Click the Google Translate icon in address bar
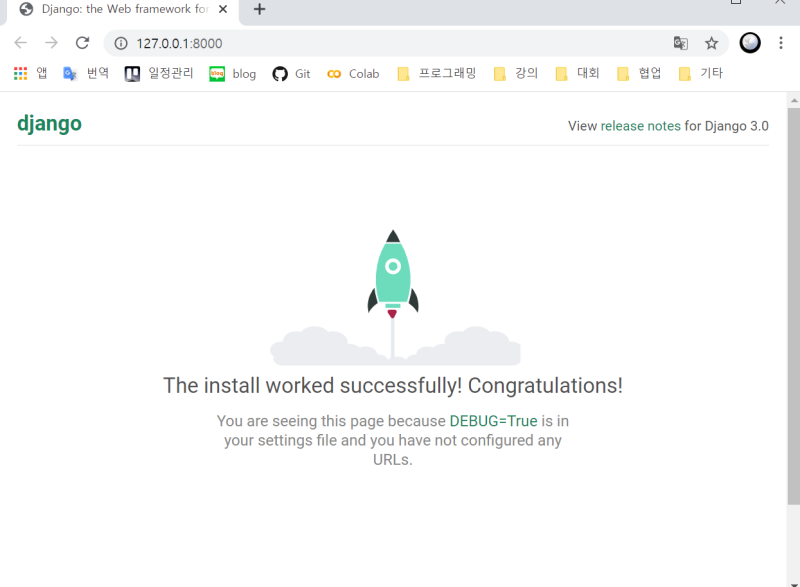Image resolution: width=800 pixels, height=587 pixels. [x=681, y=44]
